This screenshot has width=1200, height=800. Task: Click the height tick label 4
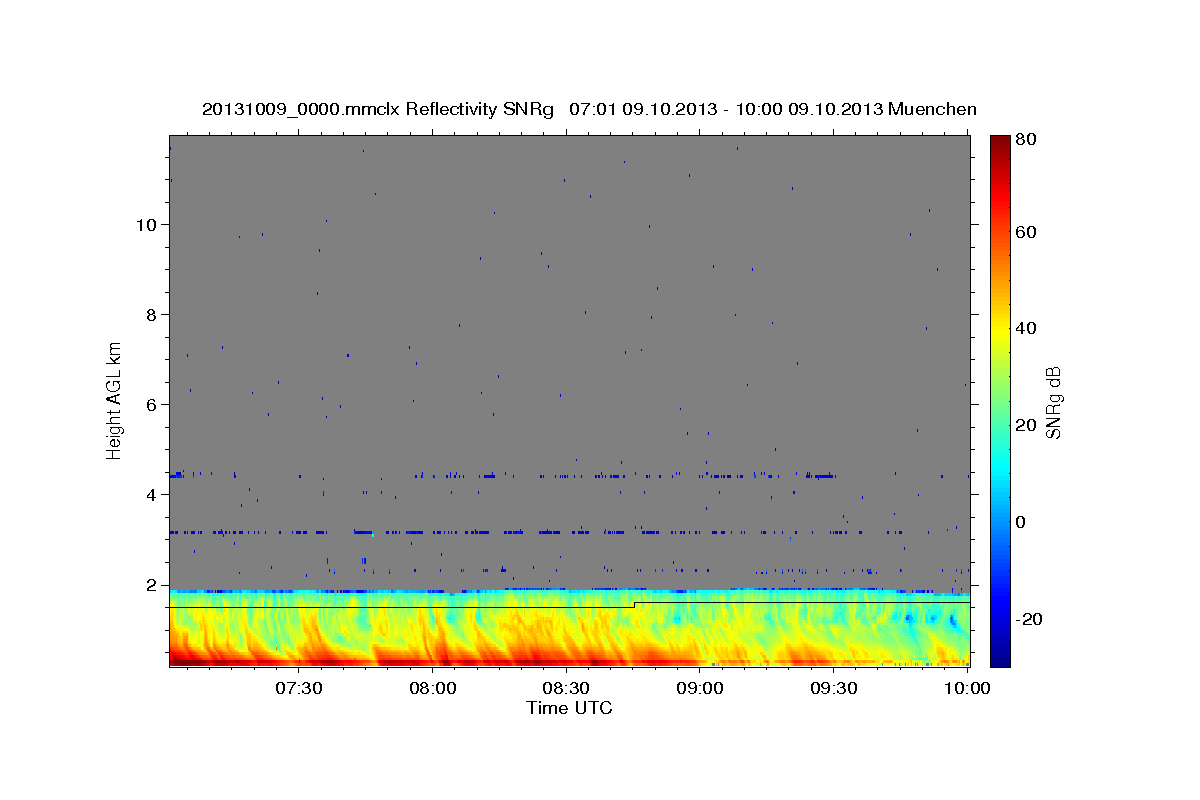tap(151, 494)
